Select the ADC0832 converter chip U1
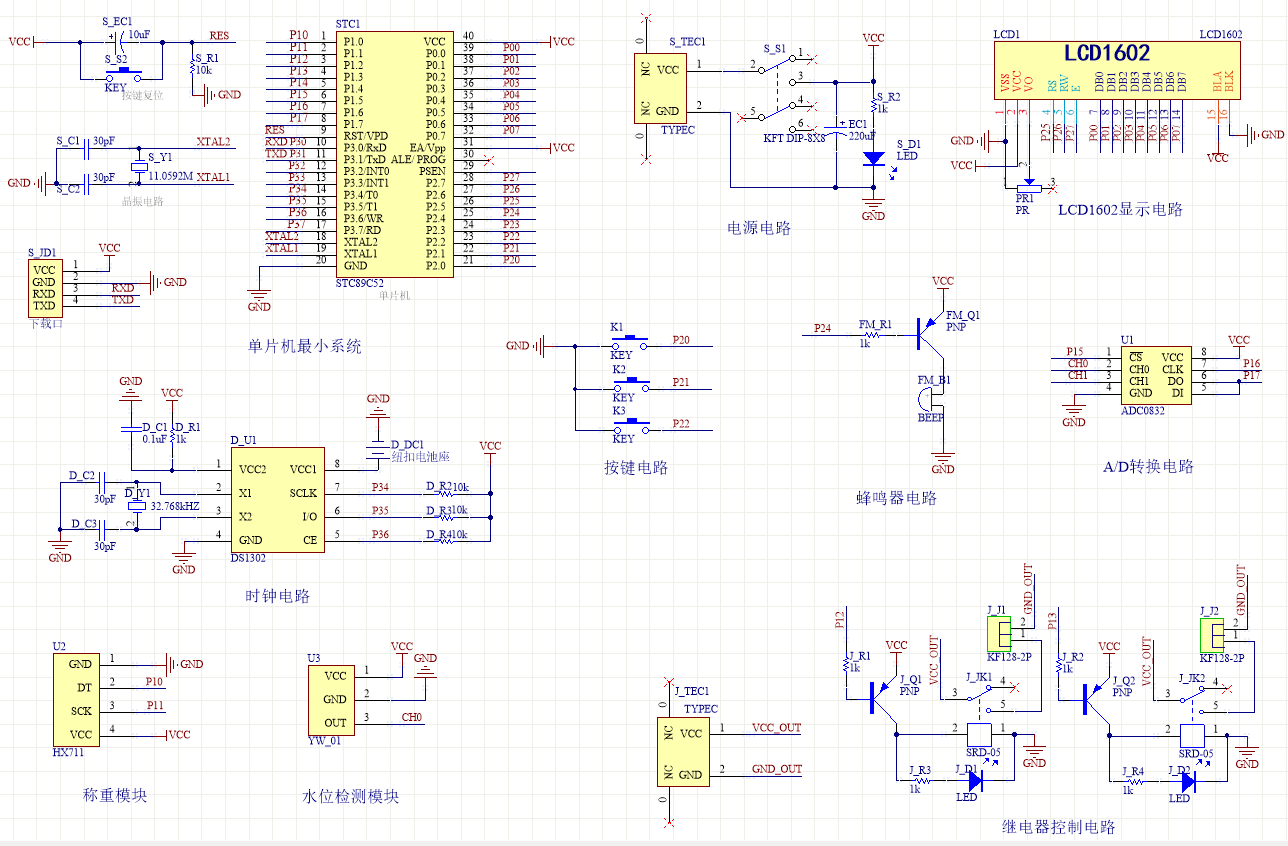Viewport: 1288px width, 846px height. [x=1154, y=375]
